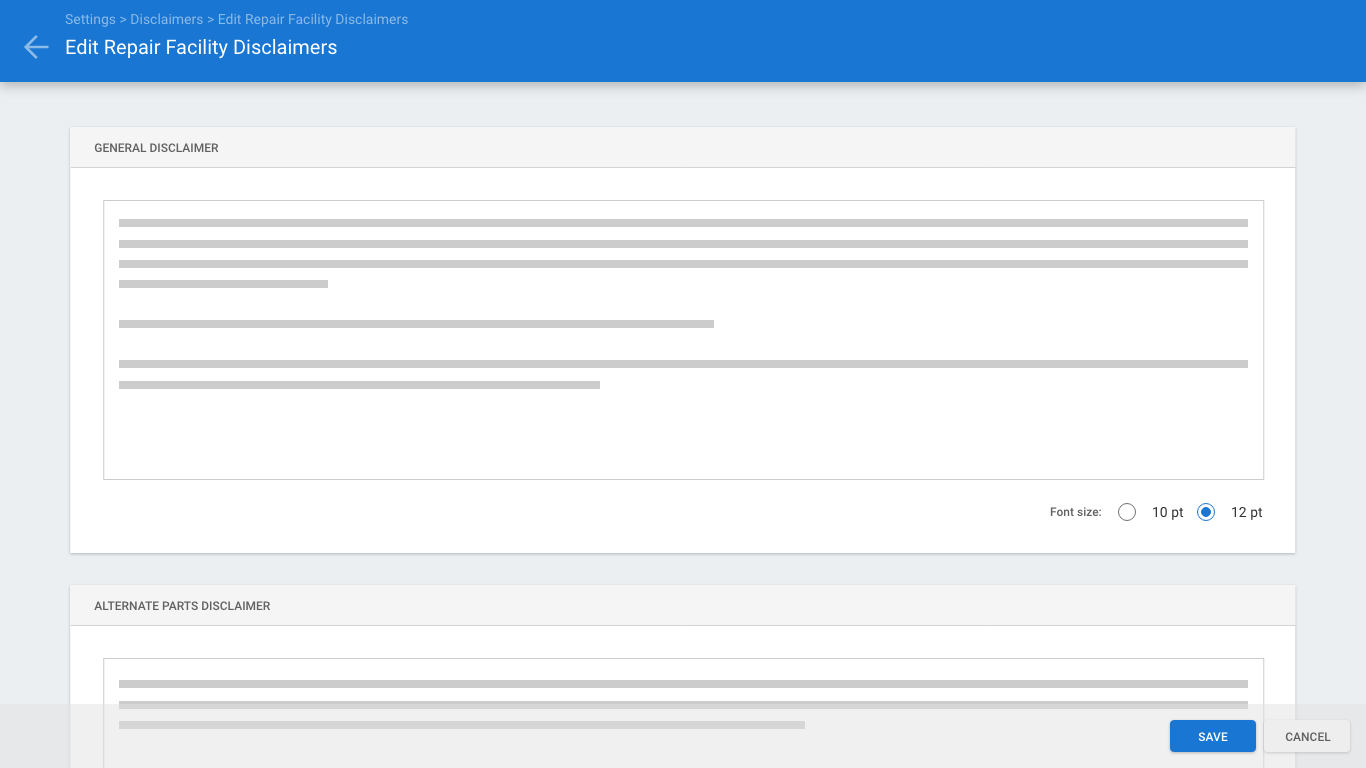Viewport: 1366px width, 768px height.
Task: Click the "10 pt" label text
Action: 1167,512
